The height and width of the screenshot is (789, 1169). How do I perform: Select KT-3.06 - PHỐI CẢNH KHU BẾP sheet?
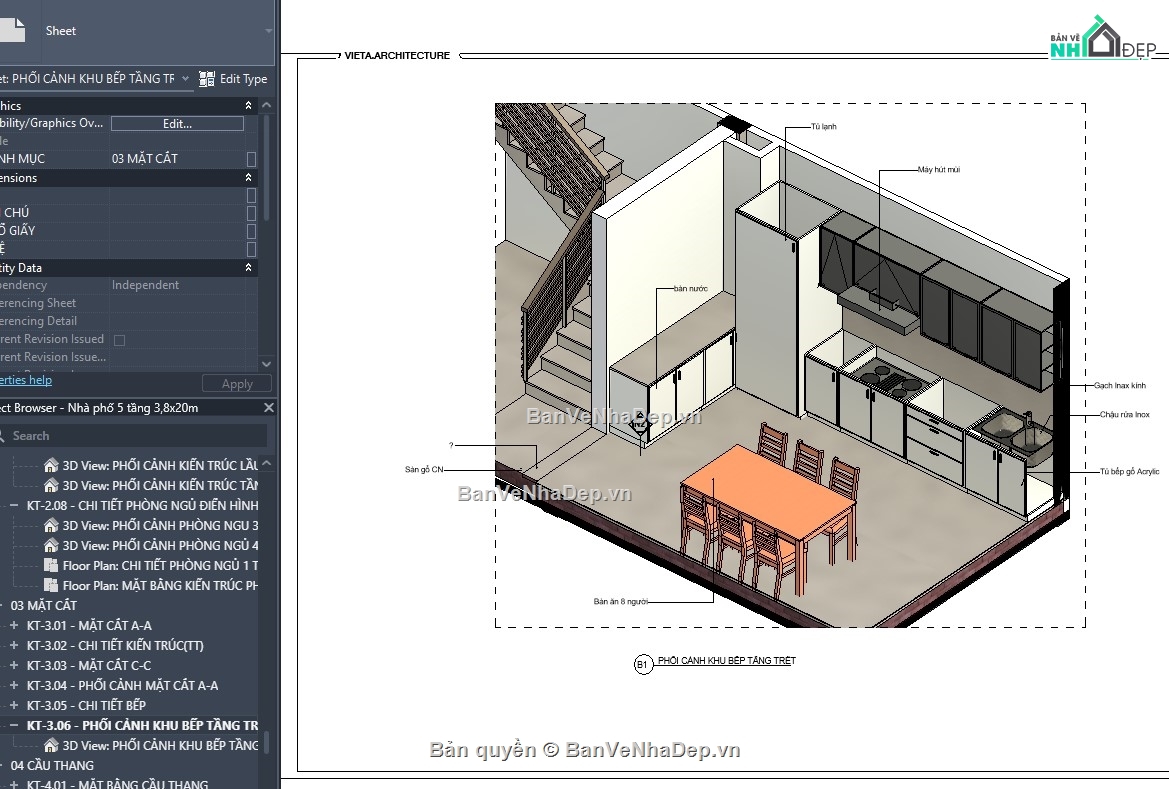tap(142, 725)
